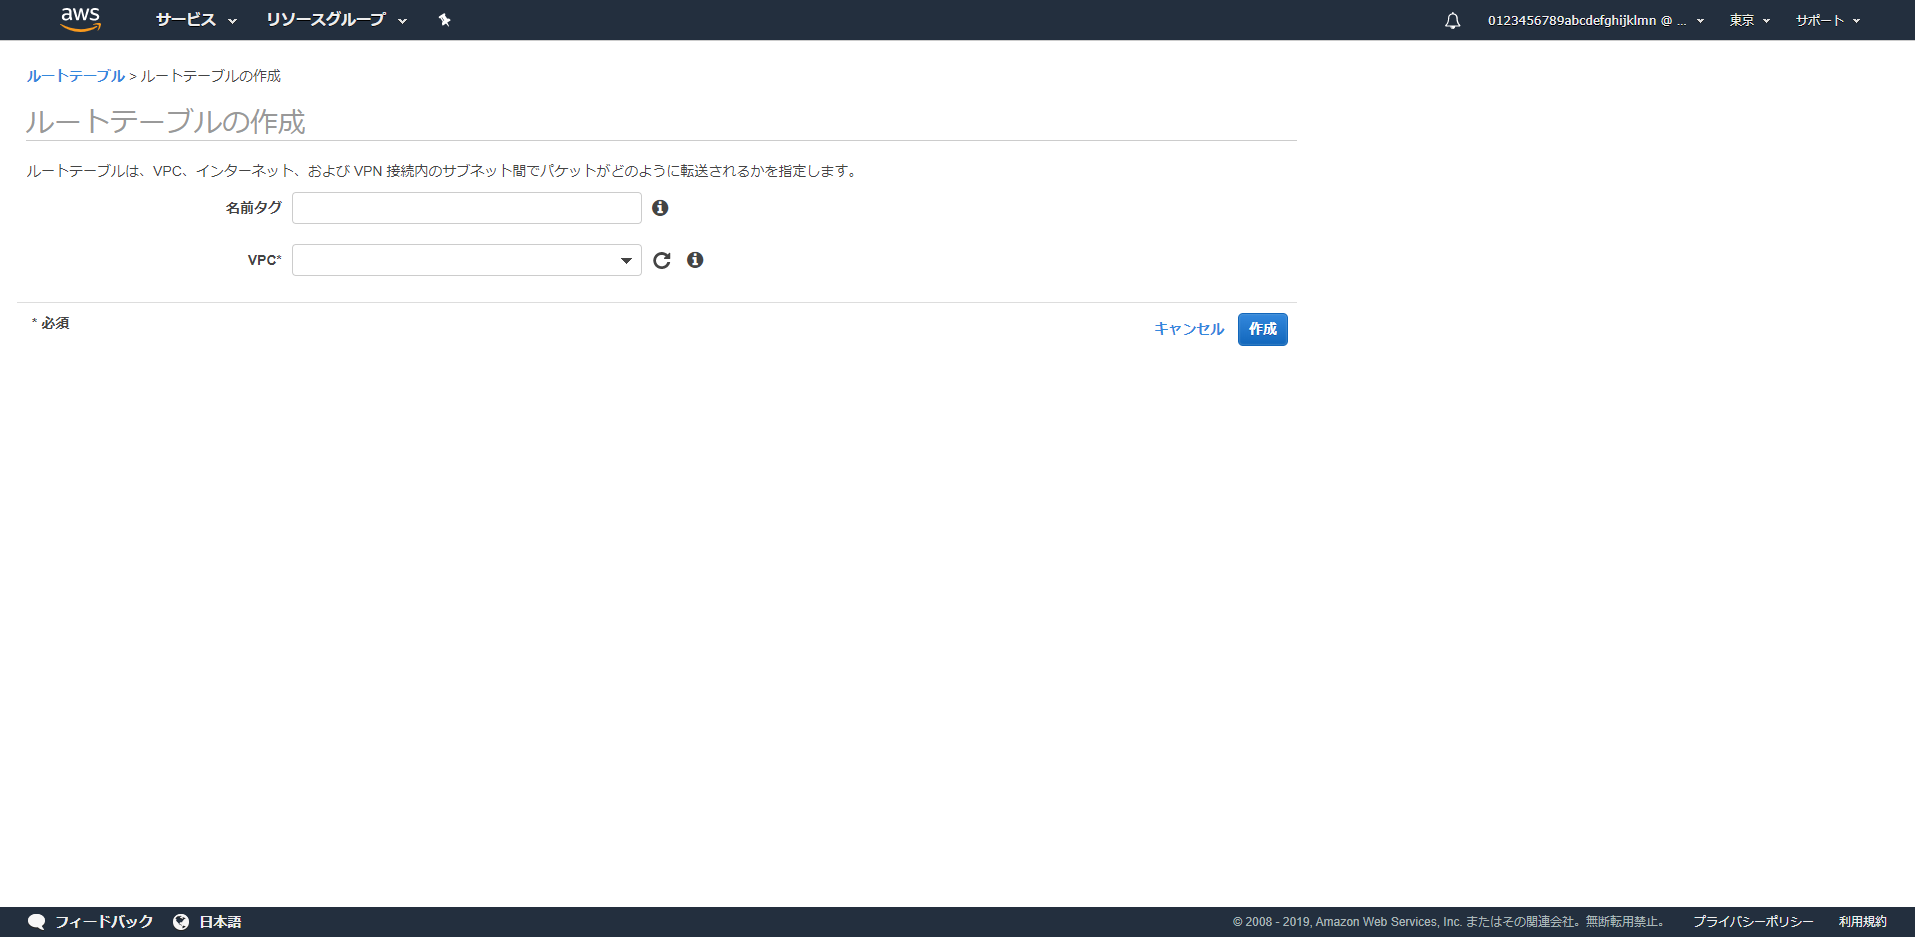
Task: Navigate back via ルートテーブル breadcrumb link
Action: pyautogui.click(x=74, y=75)
